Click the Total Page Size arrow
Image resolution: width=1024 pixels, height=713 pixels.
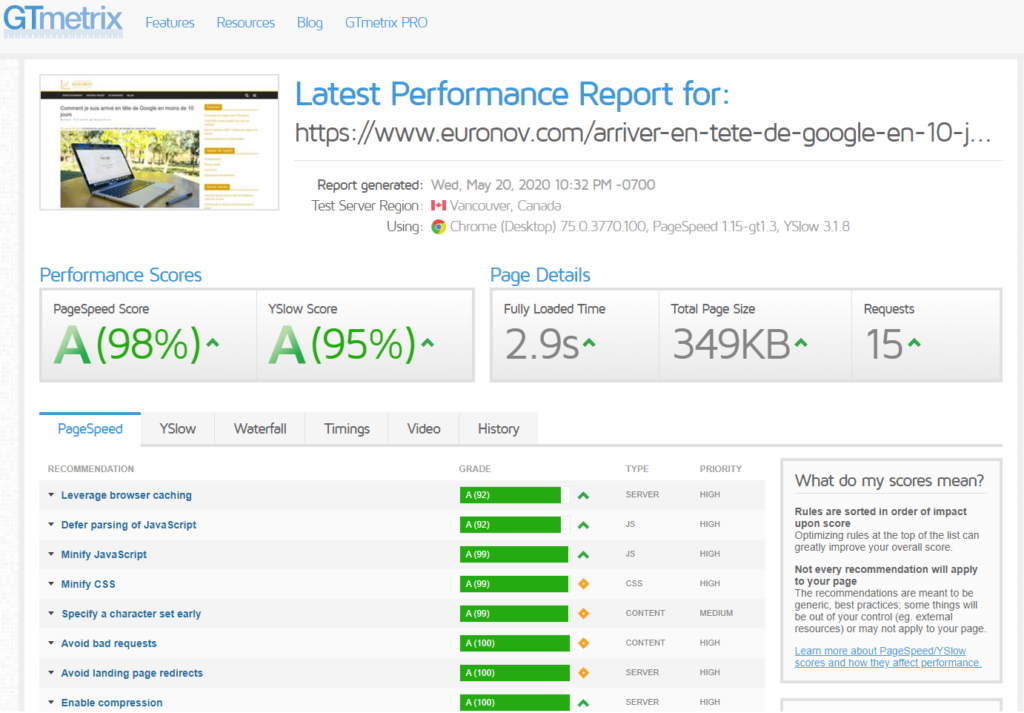point(801,342)
